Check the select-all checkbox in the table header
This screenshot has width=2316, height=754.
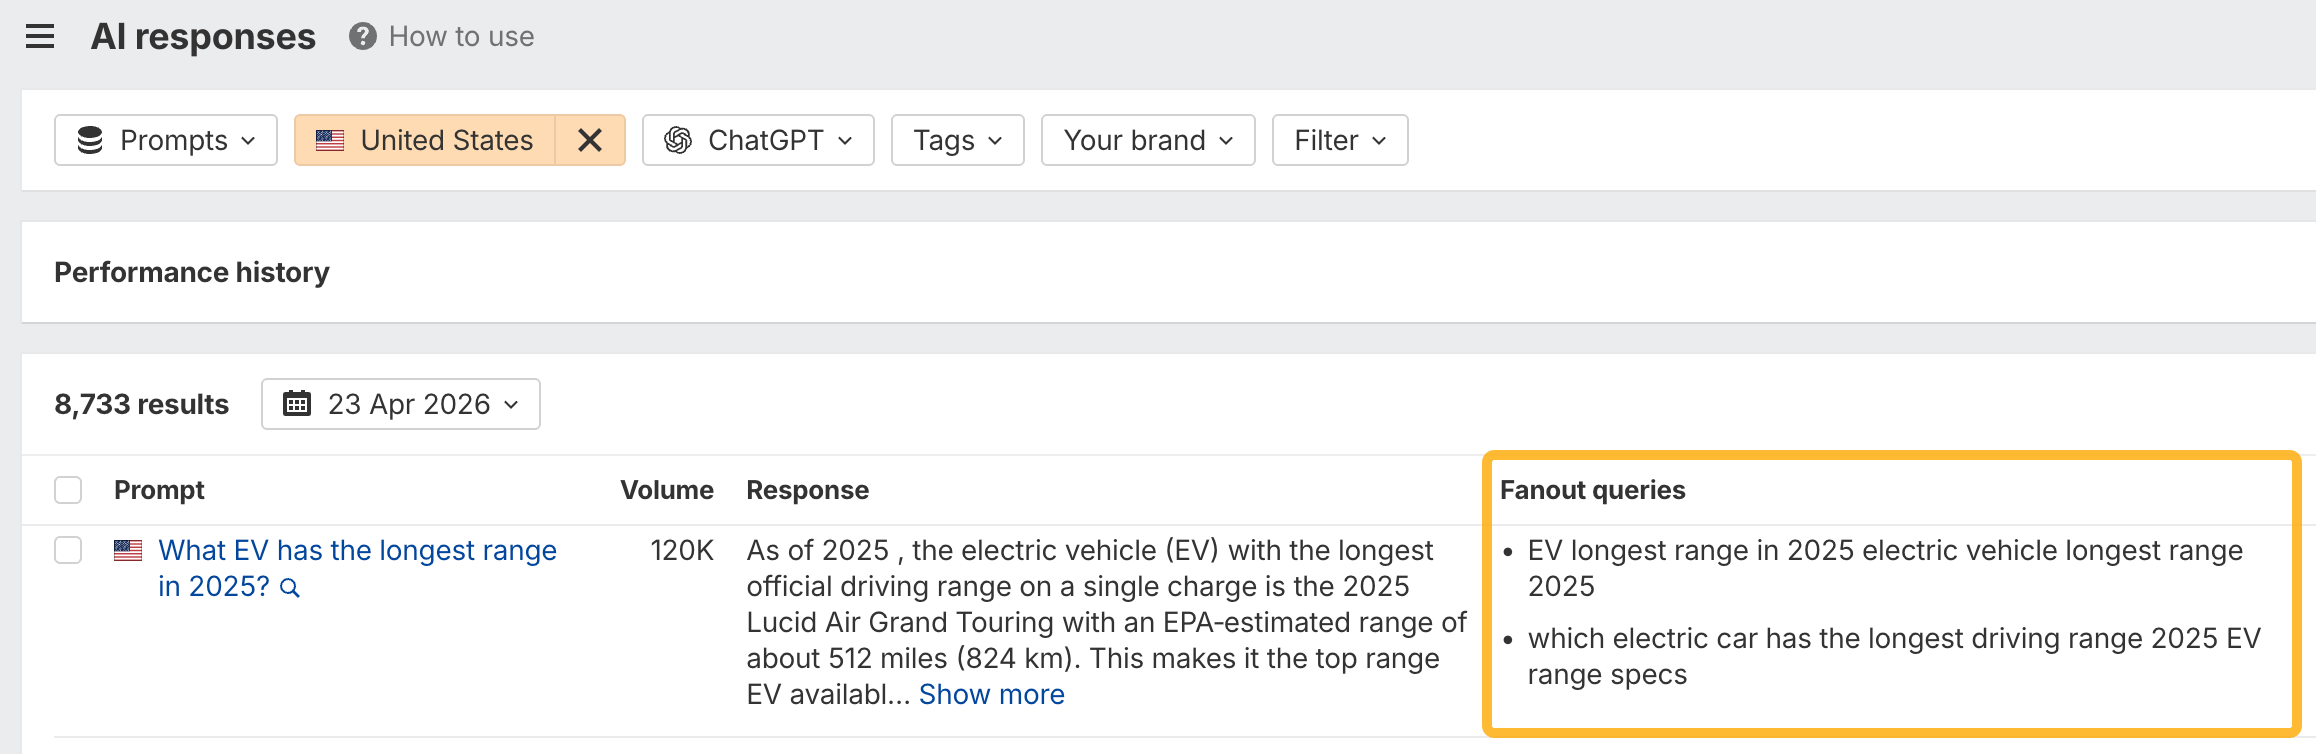click(68, 489)
